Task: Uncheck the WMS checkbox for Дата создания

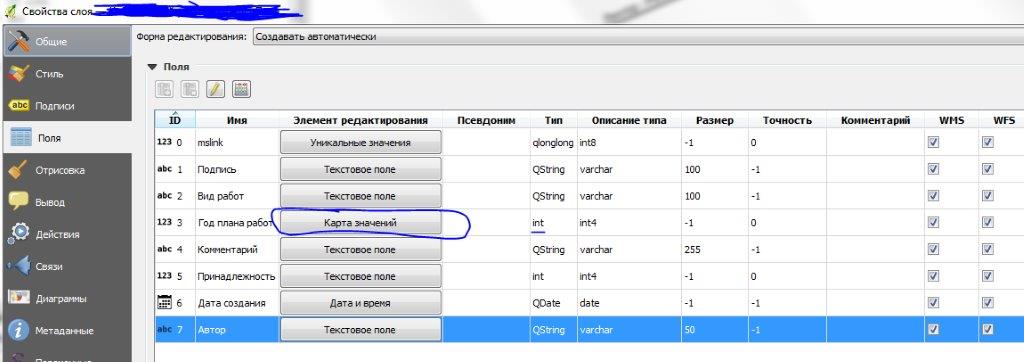Action: coord(933,303)
